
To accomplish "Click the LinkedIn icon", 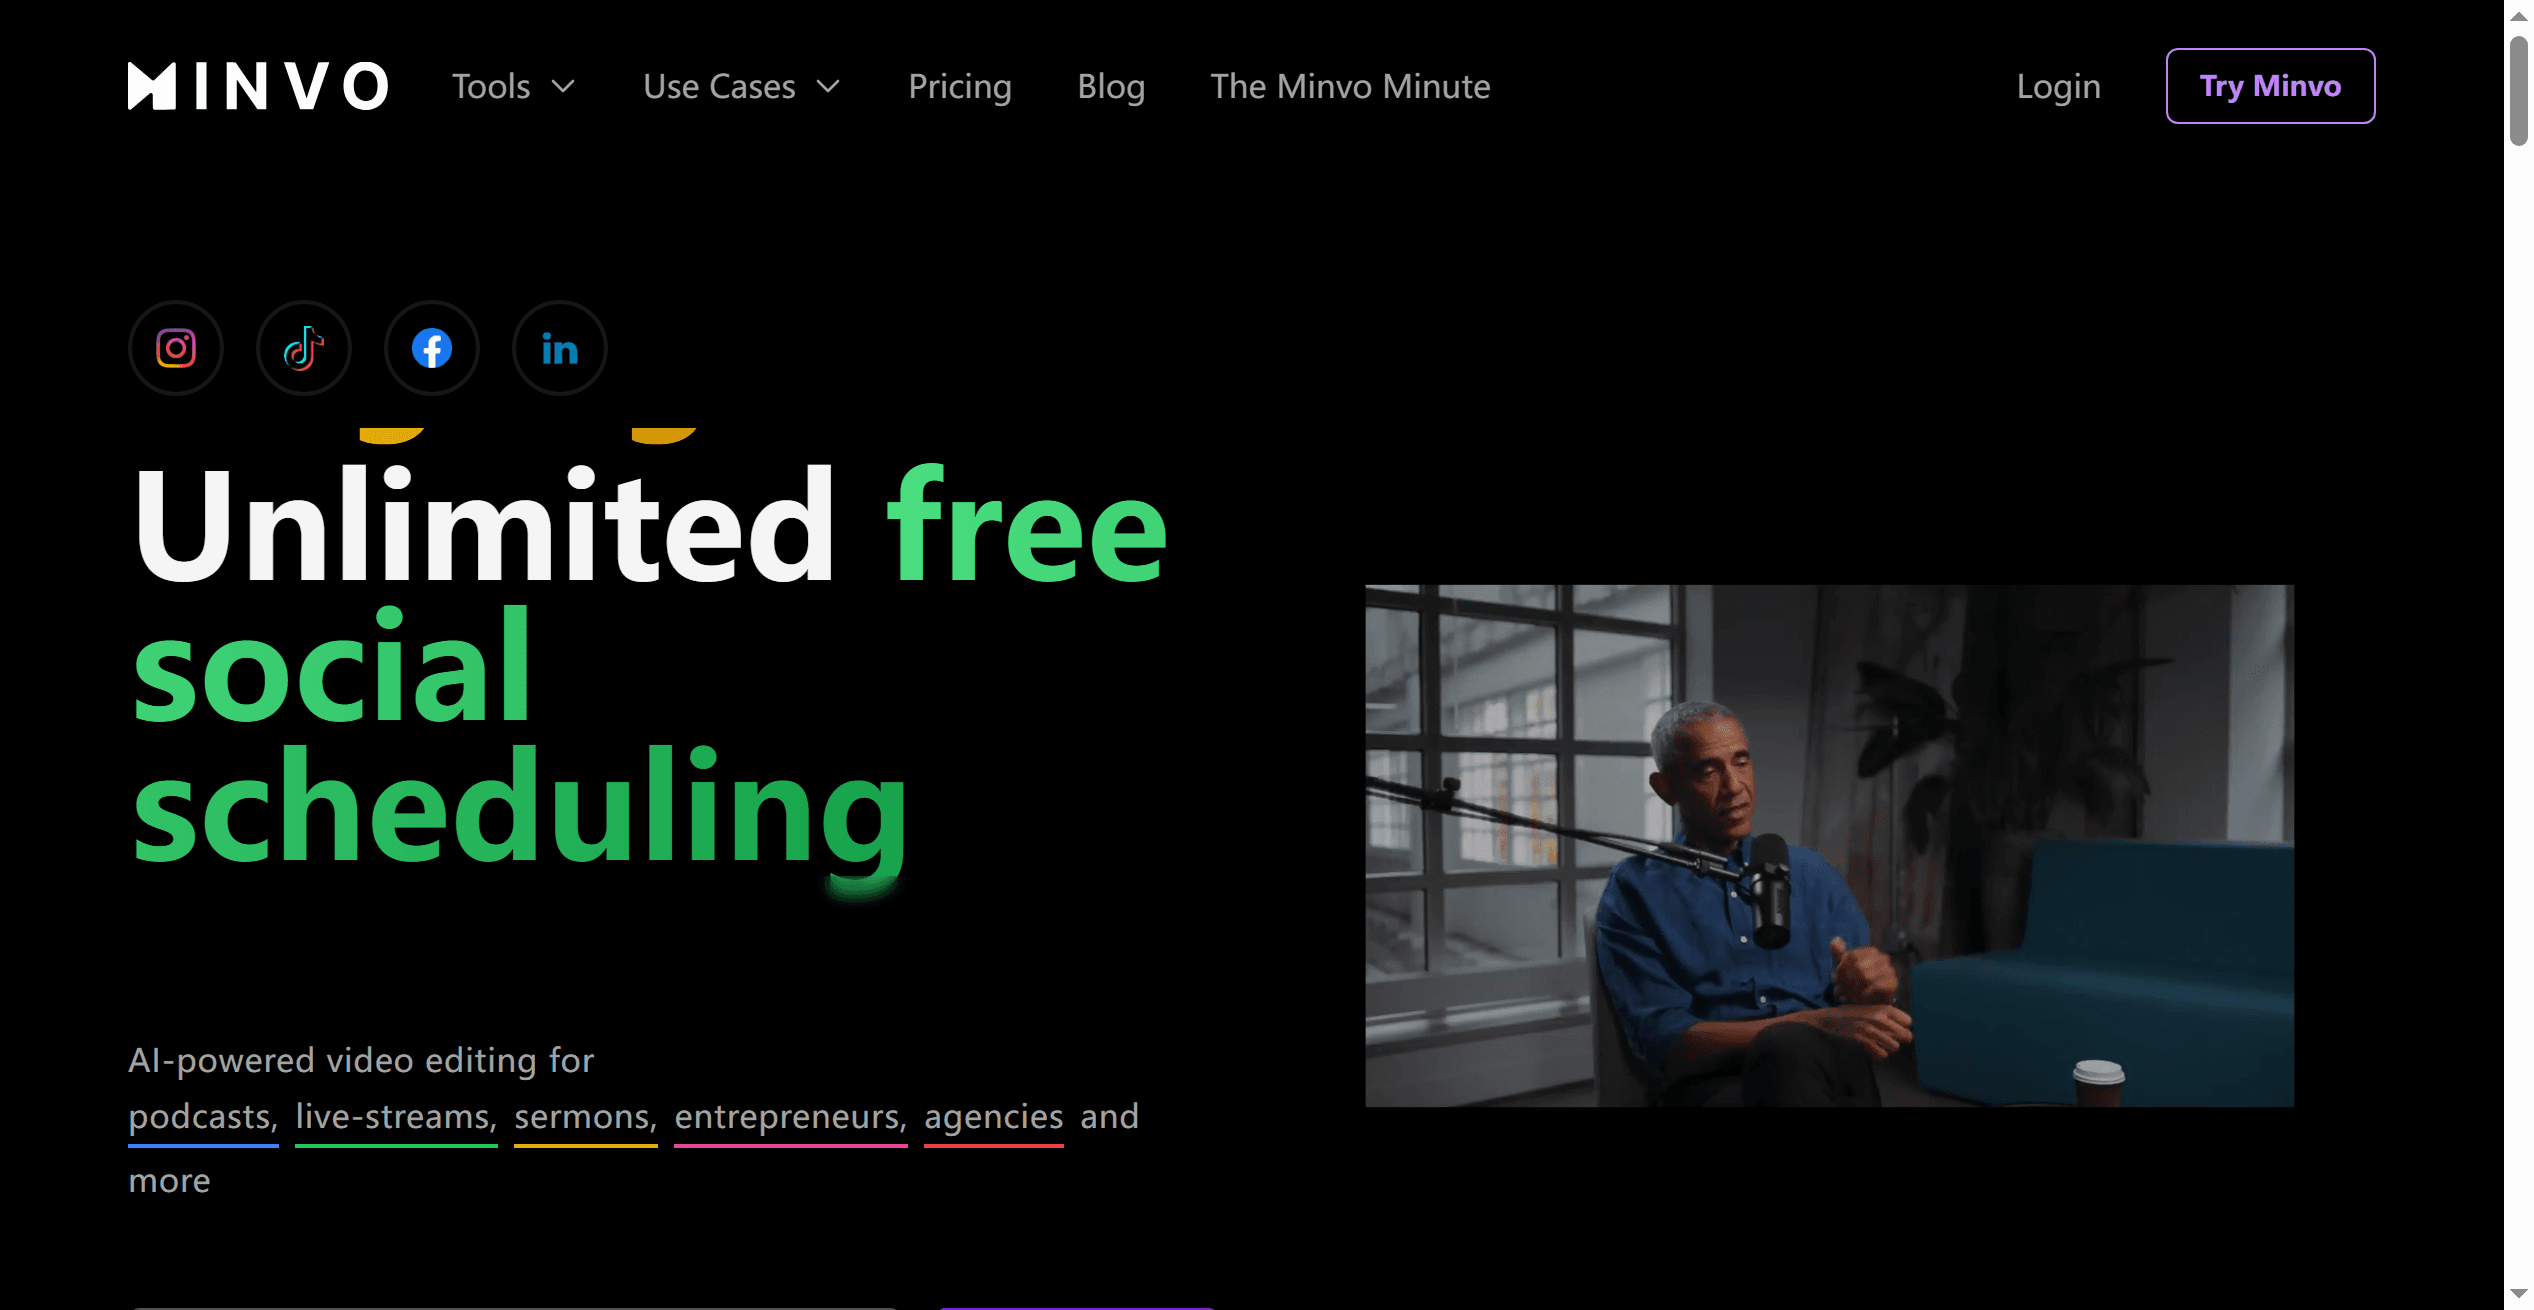I will [x=560, y=348].
